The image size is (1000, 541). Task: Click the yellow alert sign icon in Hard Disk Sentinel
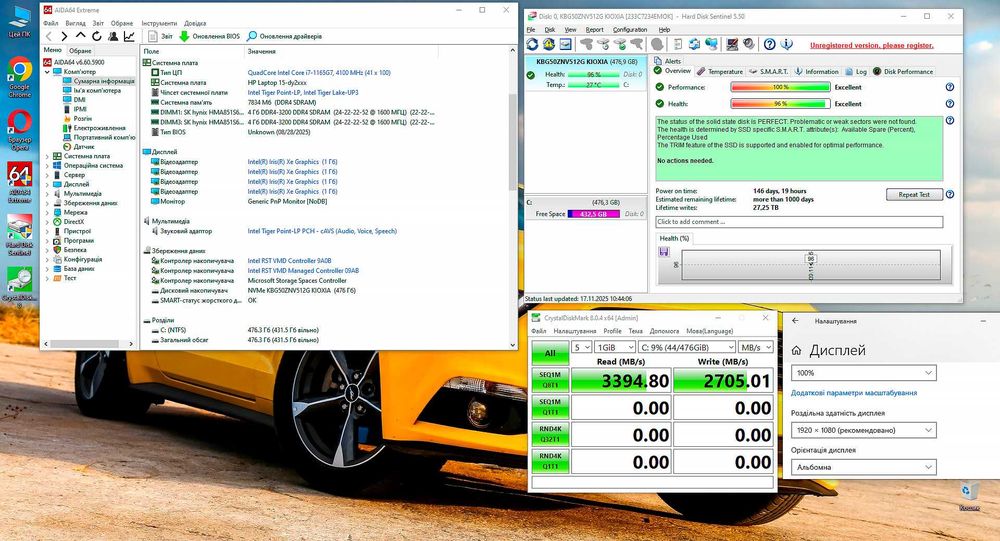548,44
